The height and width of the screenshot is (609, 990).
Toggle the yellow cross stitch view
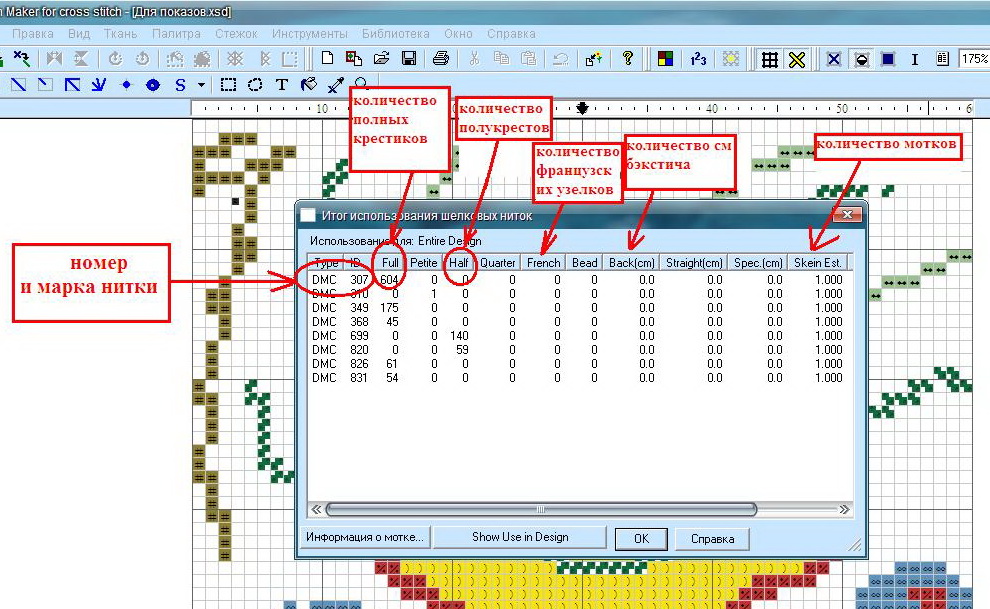click(x=796, y=59)
